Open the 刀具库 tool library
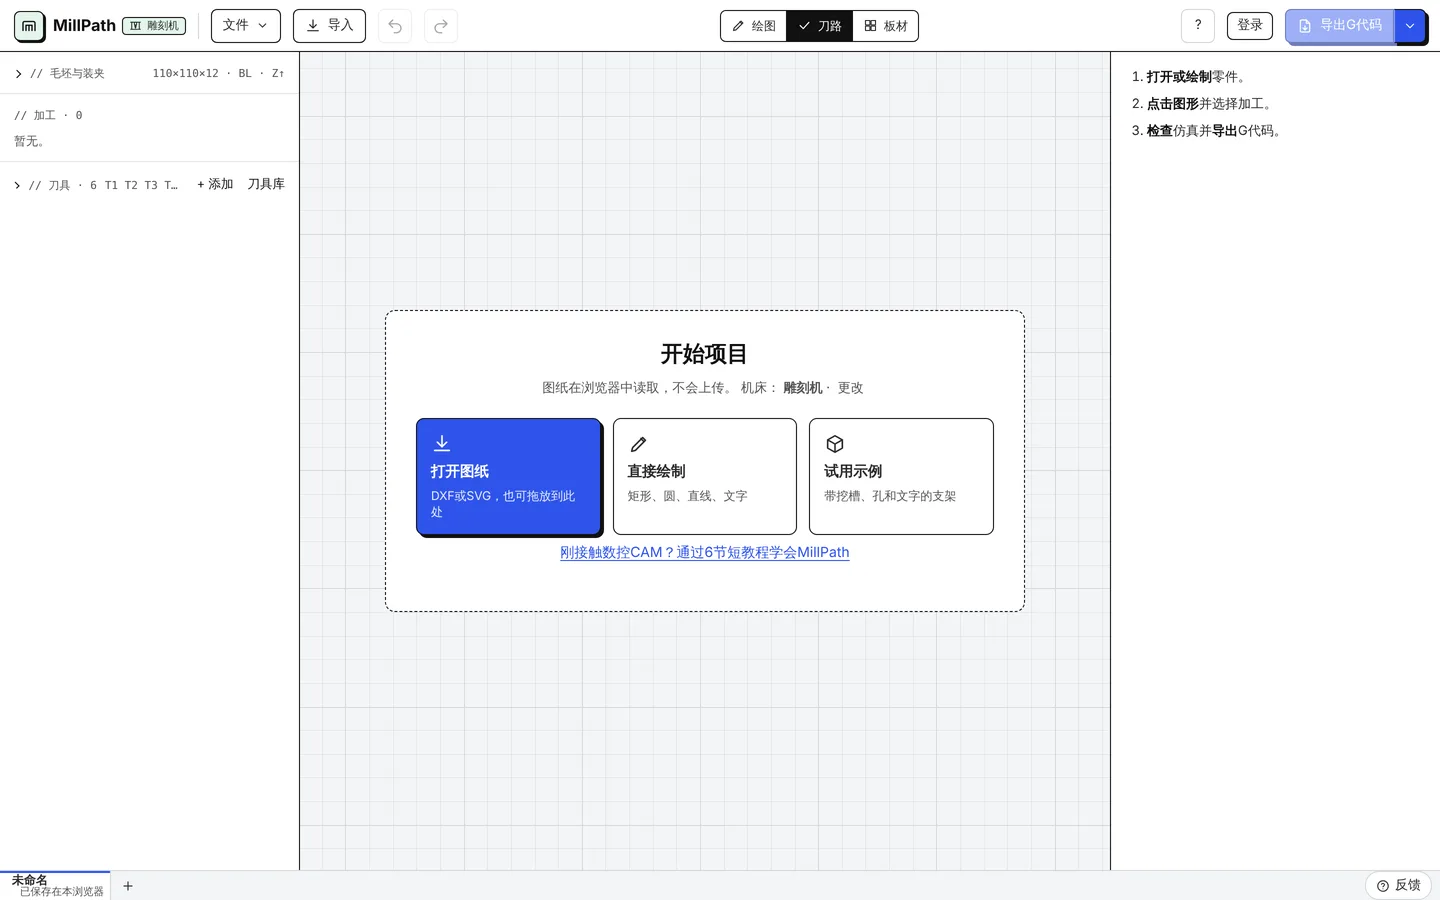Viewport: 1440px width, 900px height. (266, 184)
